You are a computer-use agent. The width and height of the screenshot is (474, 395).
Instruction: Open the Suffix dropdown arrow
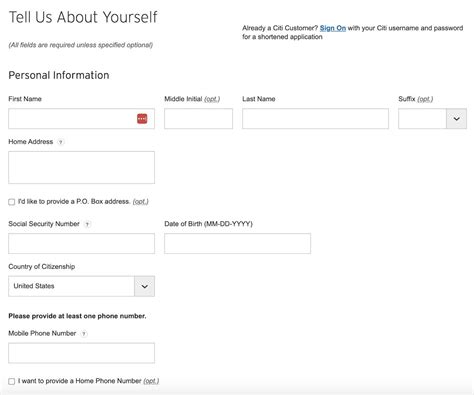[456, 119]
